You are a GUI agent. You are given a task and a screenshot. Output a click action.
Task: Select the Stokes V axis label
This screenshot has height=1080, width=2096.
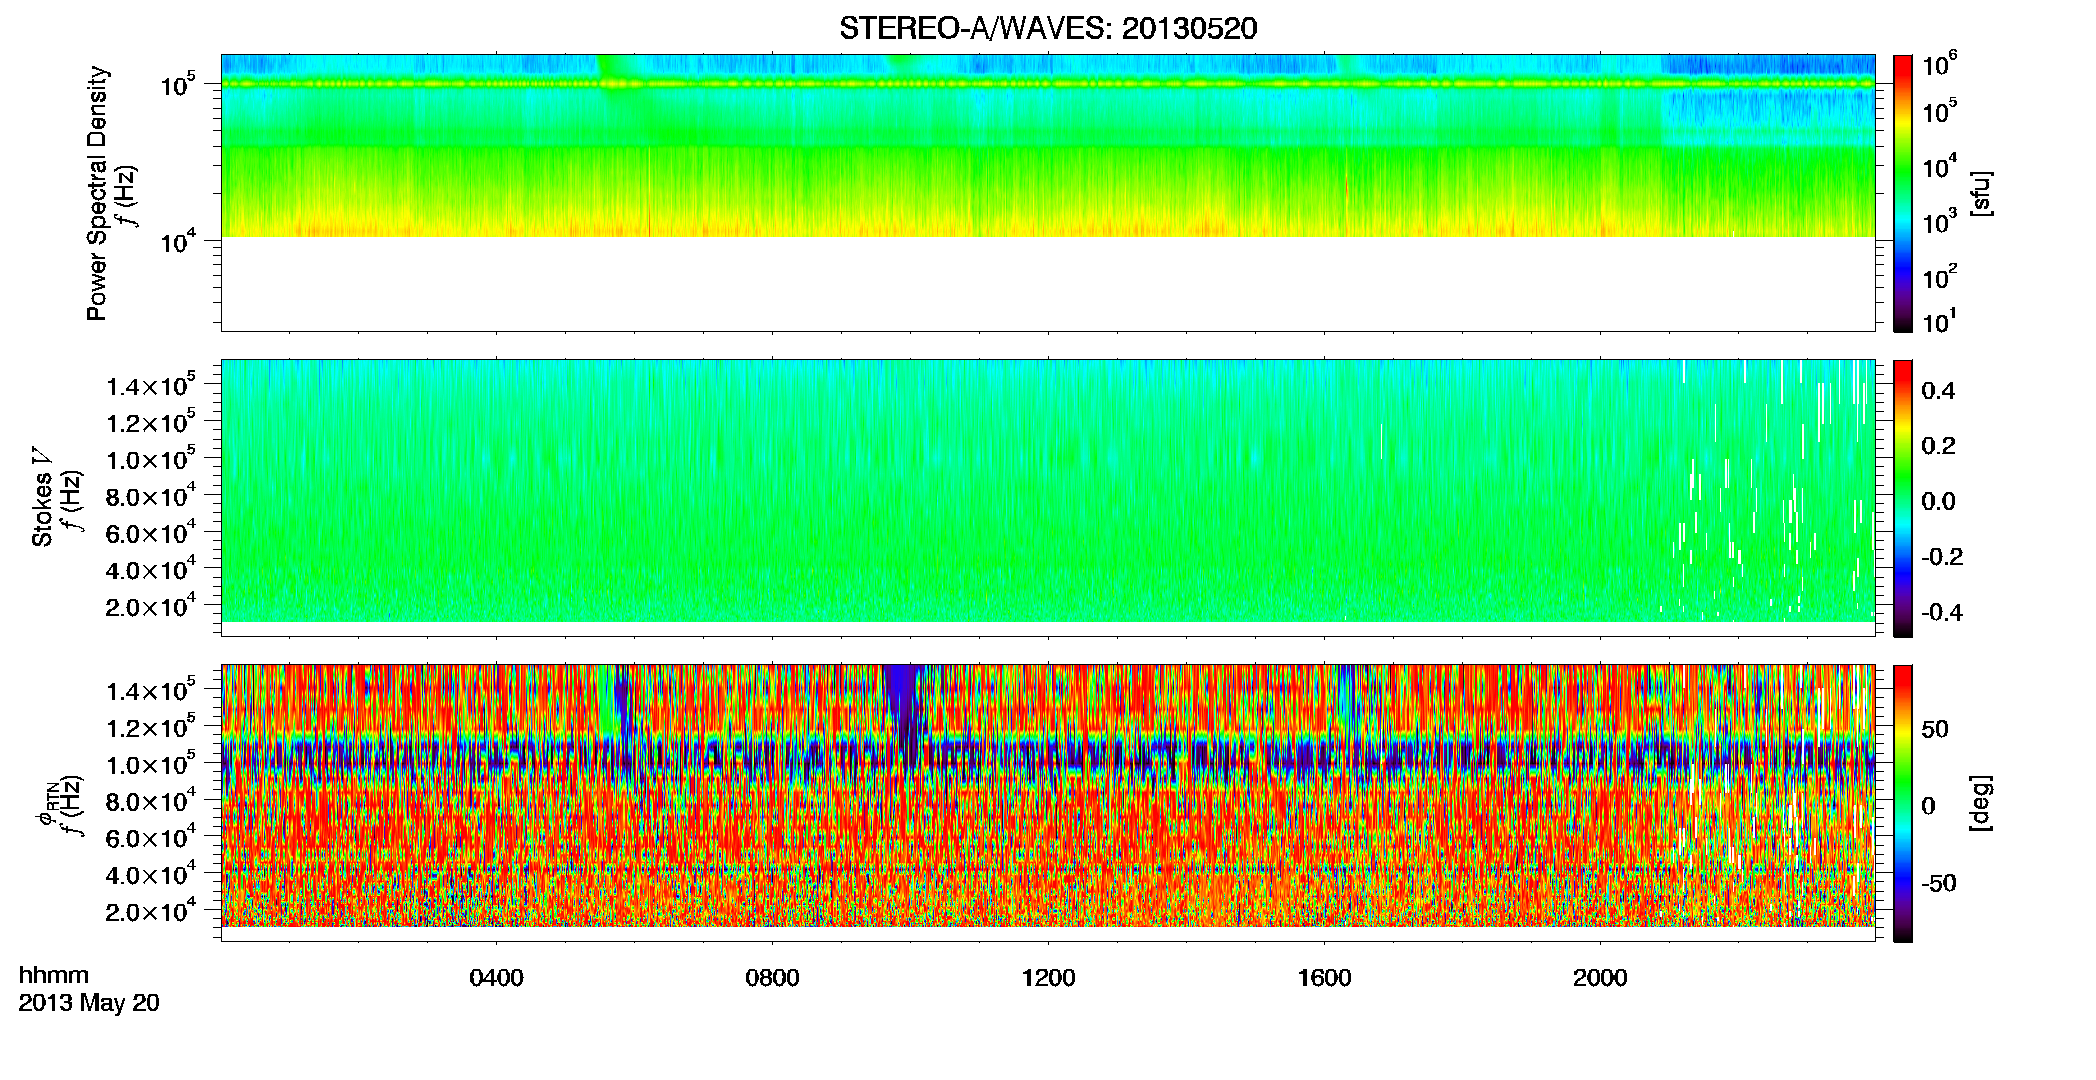(x=42, y=497)
